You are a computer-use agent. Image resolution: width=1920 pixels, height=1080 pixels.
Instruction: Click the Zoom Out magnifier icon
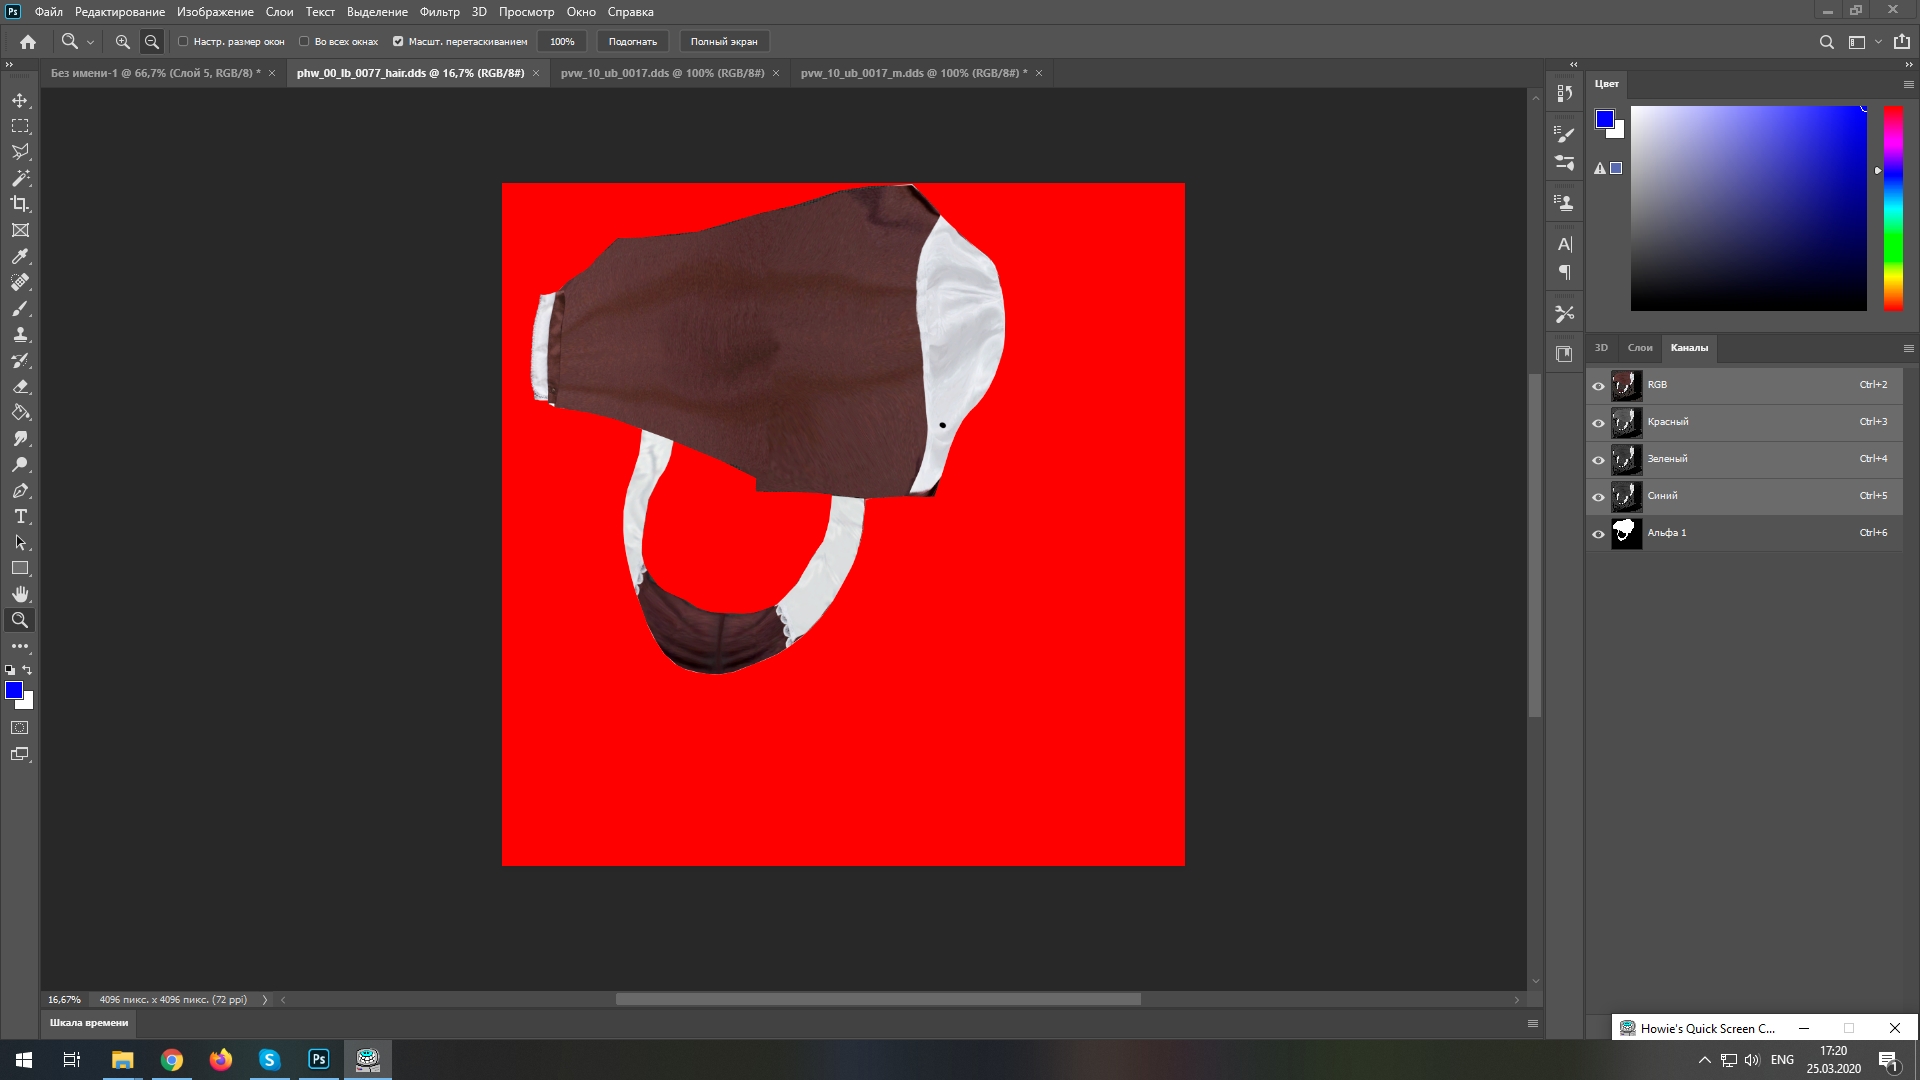152,42
